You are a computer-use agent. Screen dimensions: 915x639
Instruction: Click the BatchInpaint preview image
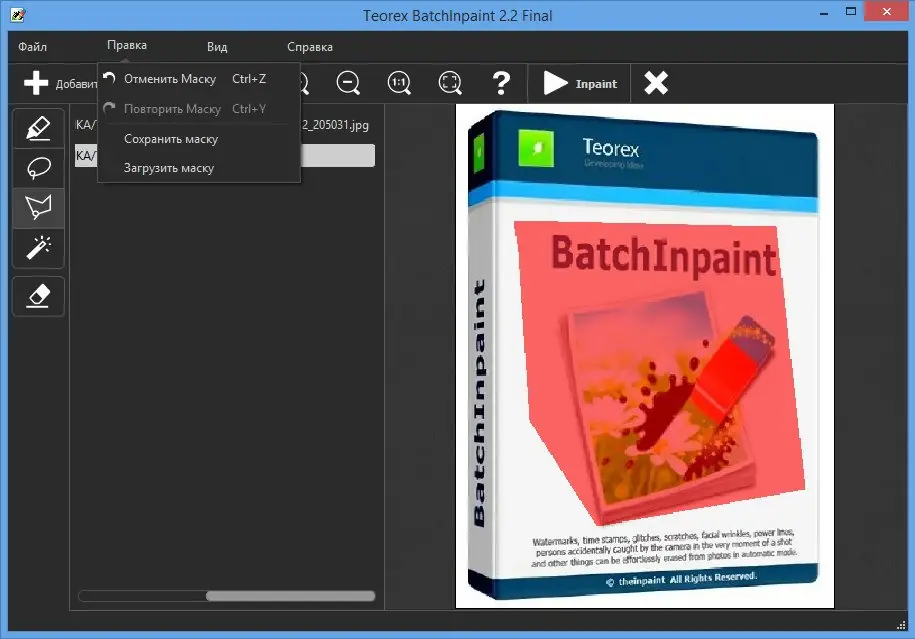pyautogui.click(x=645, y=356)
